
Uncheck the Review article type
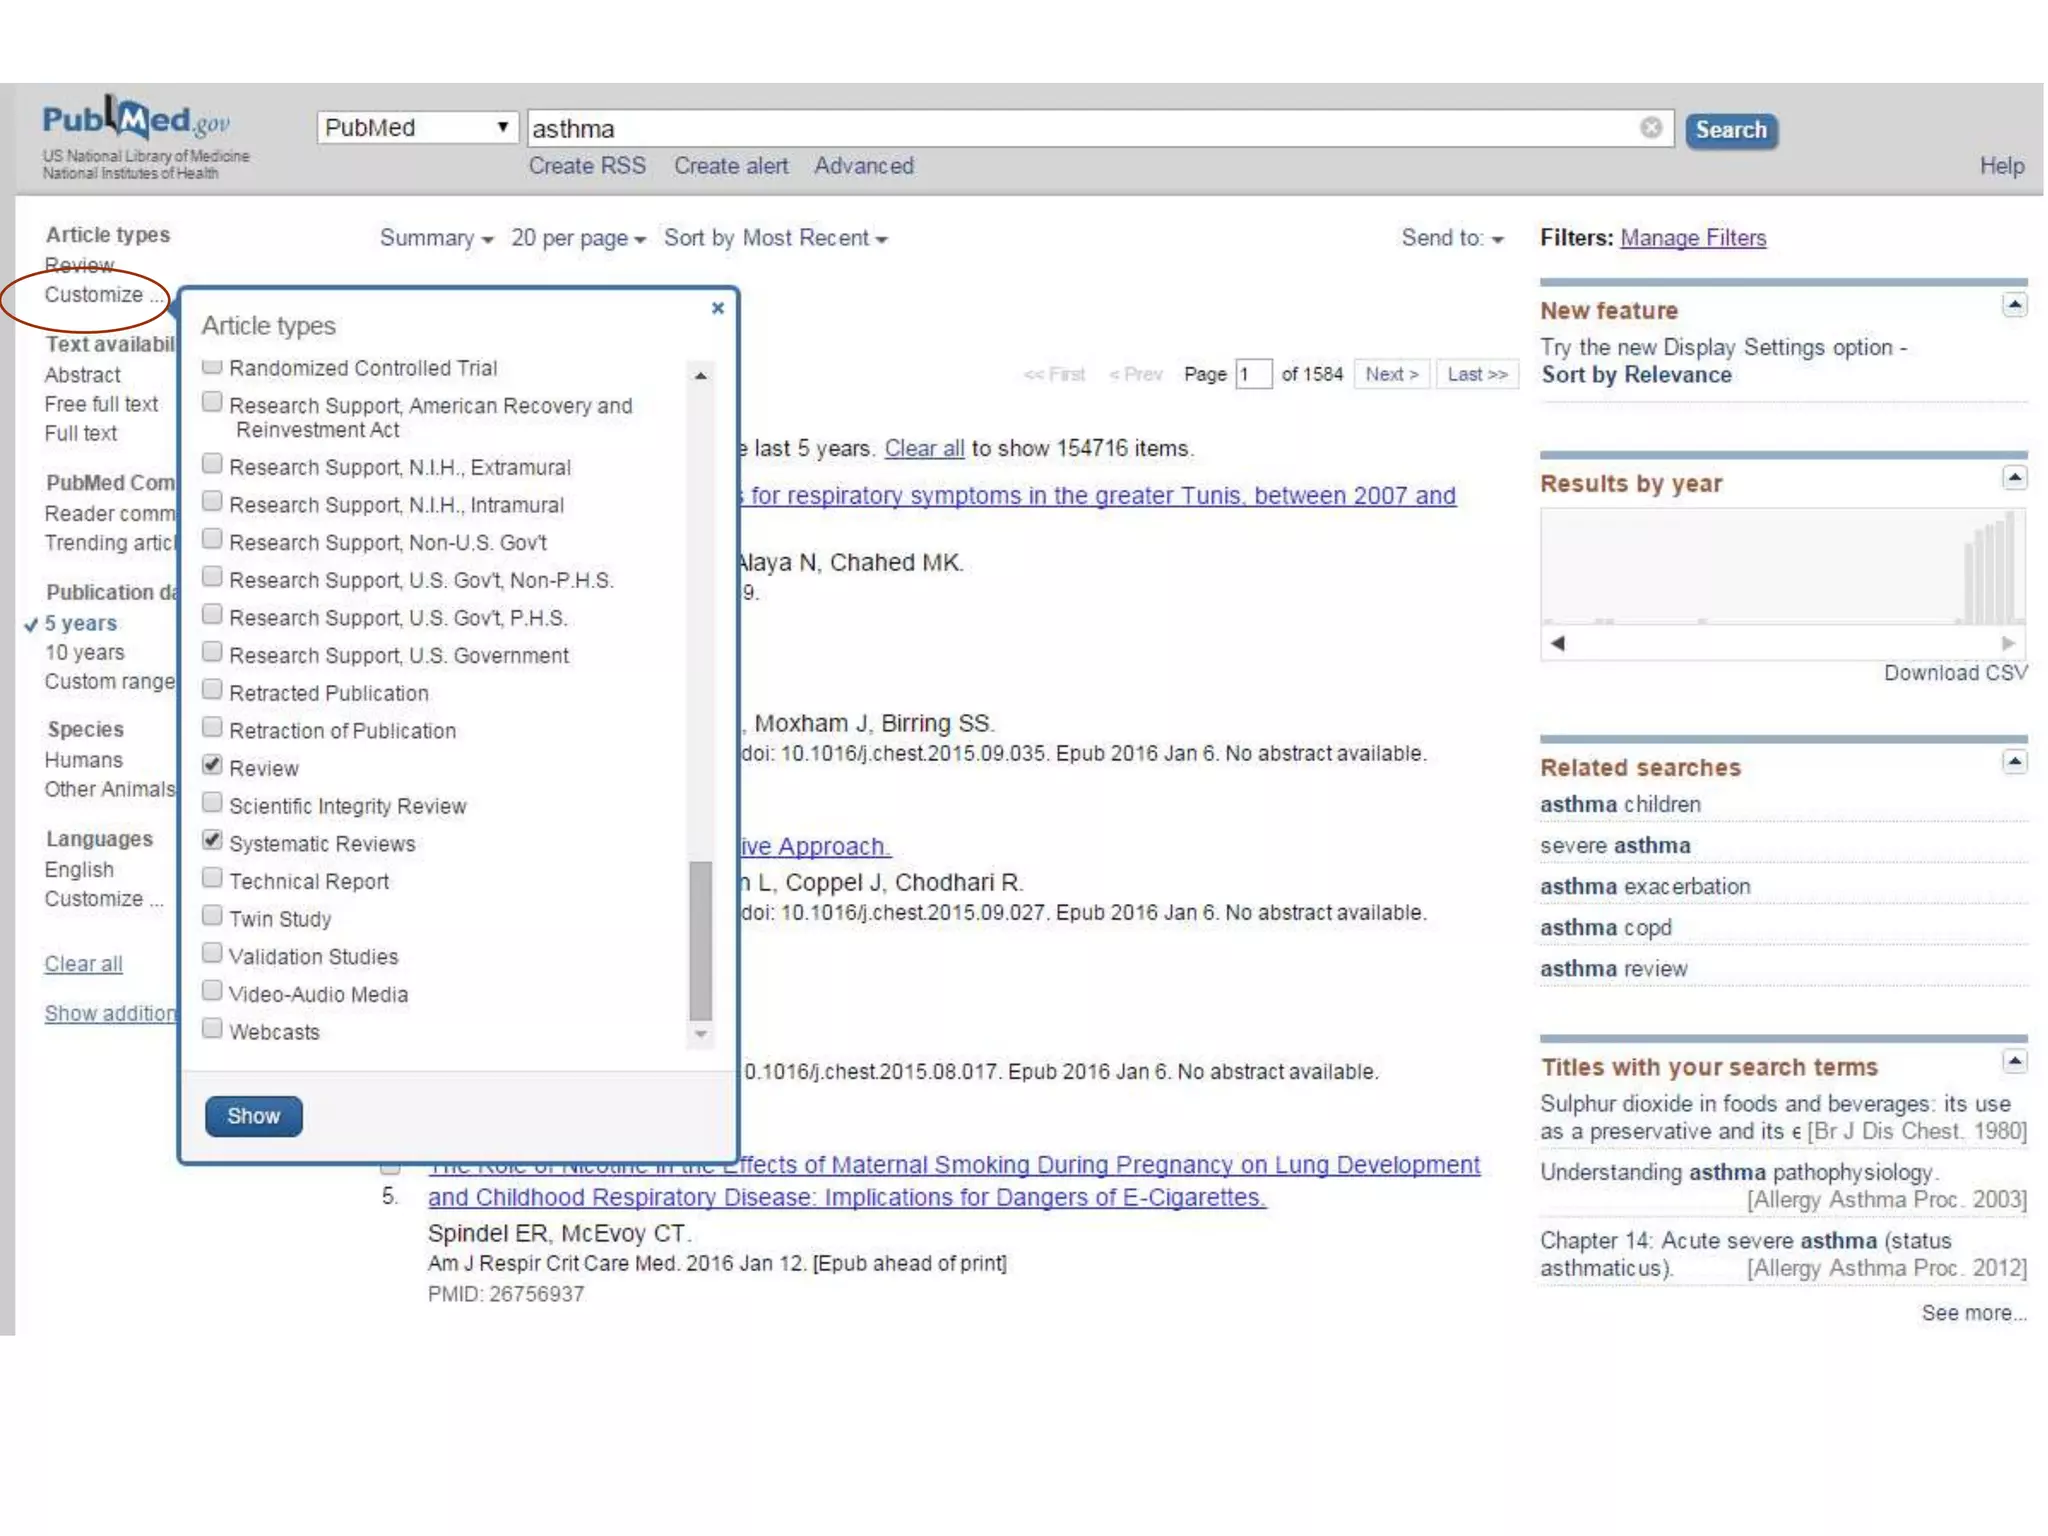click(x=212, y=766)
